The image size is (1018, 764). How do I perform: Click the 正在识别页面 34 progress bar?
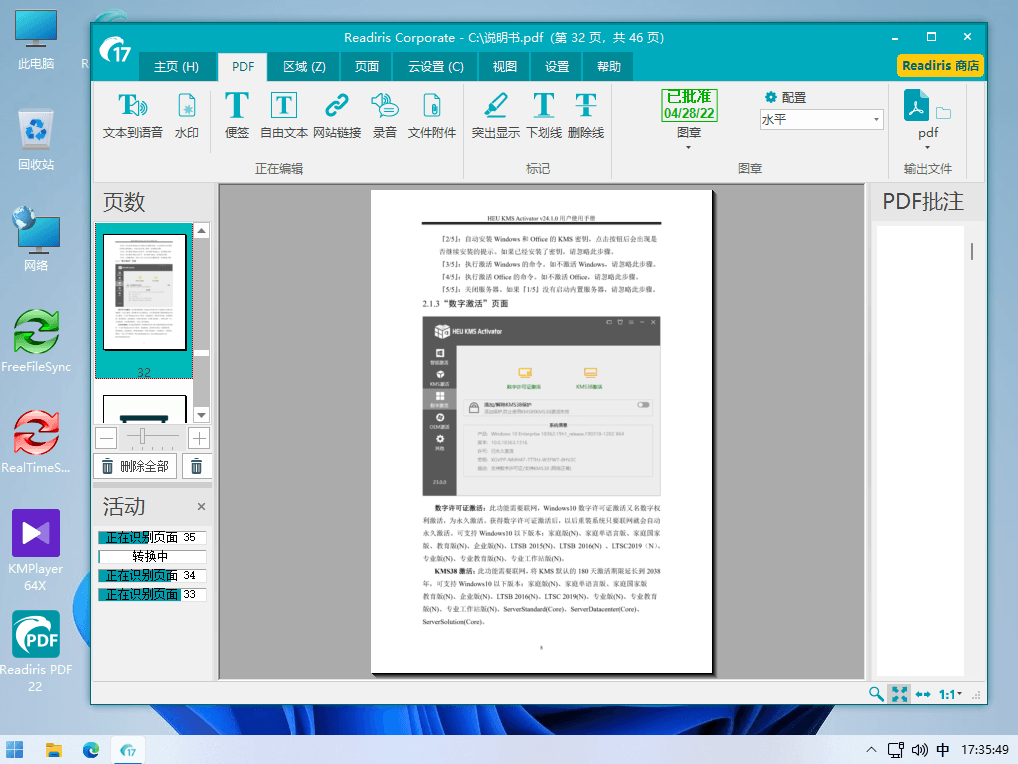(x=152, y=576)
